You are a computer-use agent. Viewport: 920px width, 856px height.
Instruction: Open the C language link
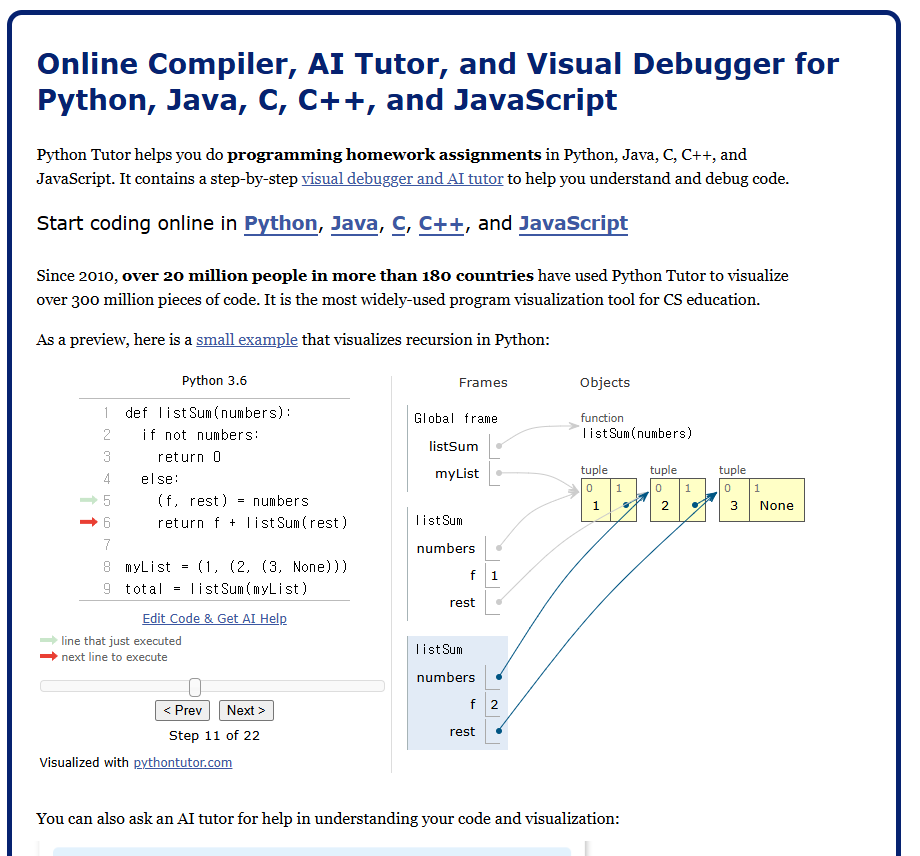pyautogui.click(x=398, y=224)
